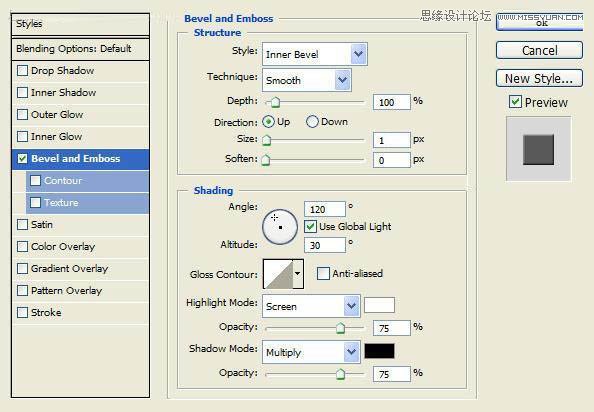
Task: Open the Style dropdown showing Inner Bevel
Action: (x=314, y=54)
